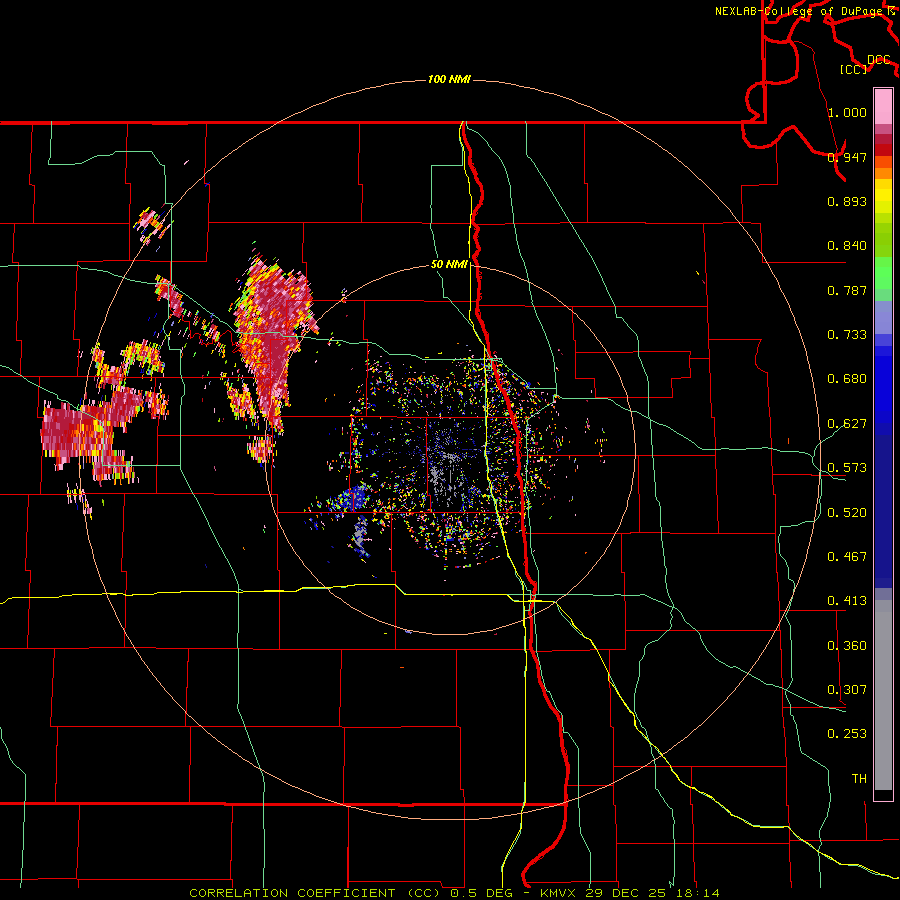Viewport: 900px width, 900px height.
Task: Select the 0.520 scale value
Action: click(x=847, y=513)
